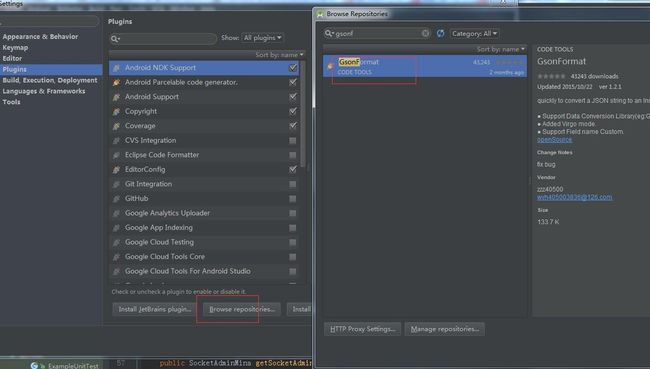650x369 pixels.
Task: Open Sort by name dropdown in Plugins list
Action: tap(279, 55)
